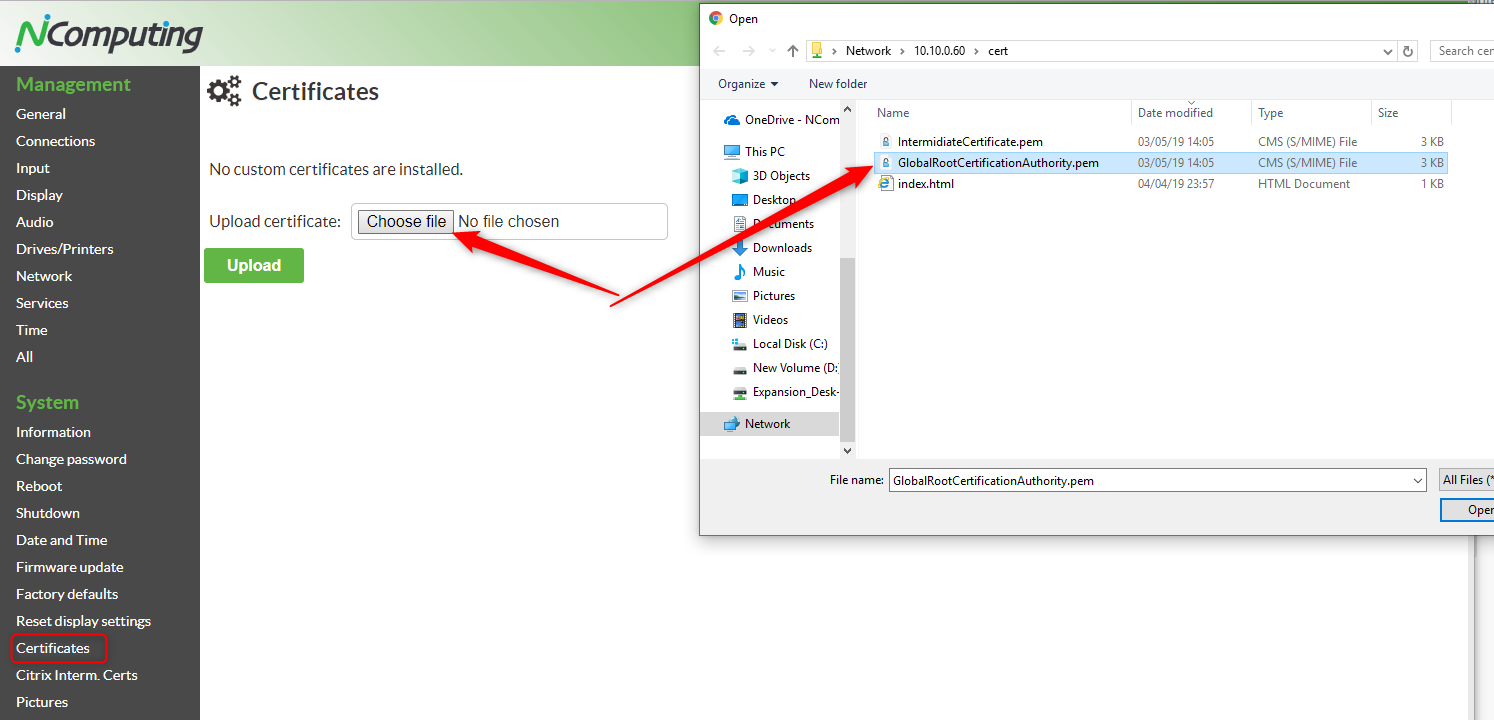
Task: Open General management page
Action: click(41, 114)
